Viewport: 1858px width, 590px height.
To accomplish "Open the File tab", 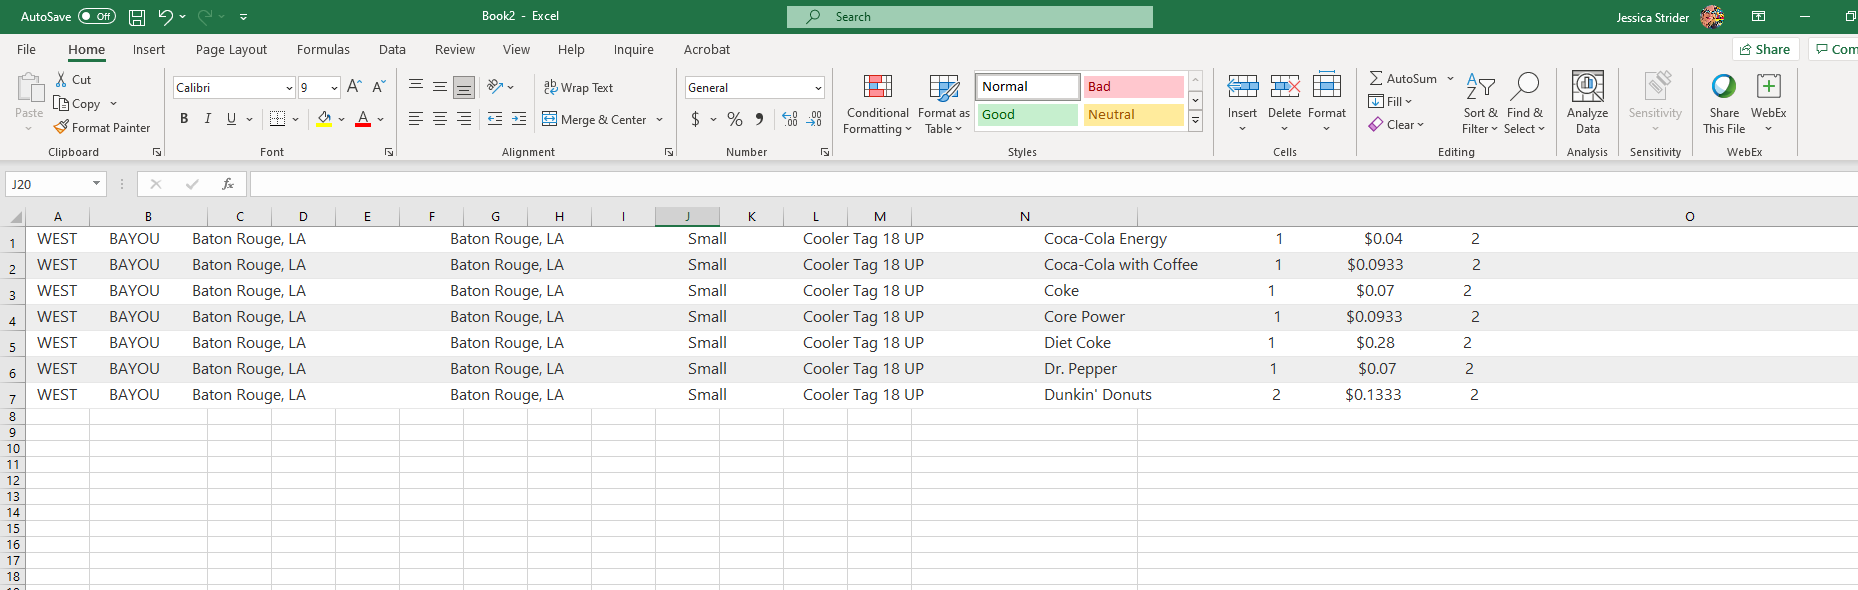I will (27, 50).
